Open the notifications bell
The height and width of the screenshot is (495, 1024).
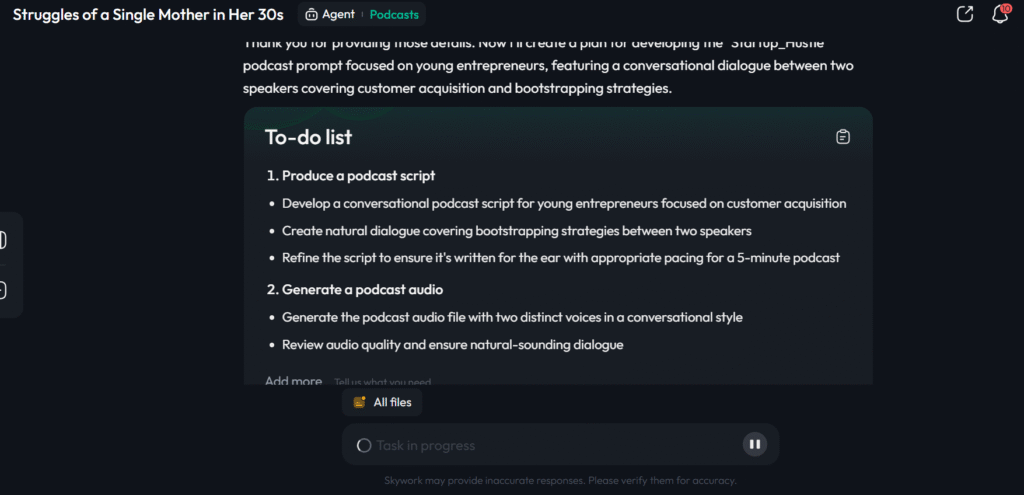[999, 14]
